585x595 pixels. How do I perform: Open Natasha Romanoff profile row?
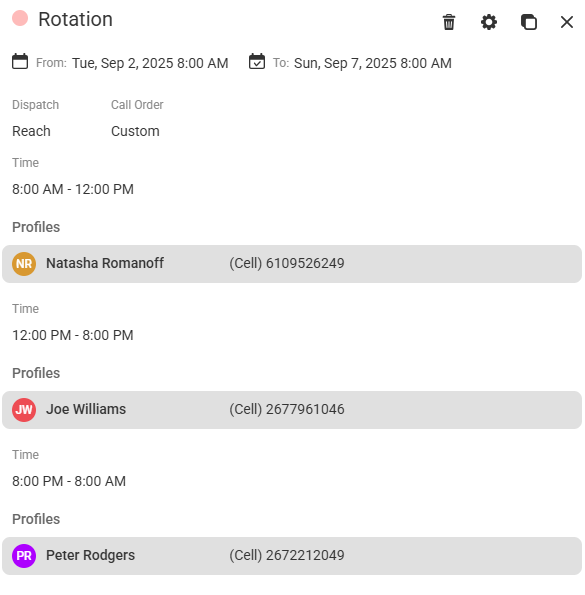292,264
